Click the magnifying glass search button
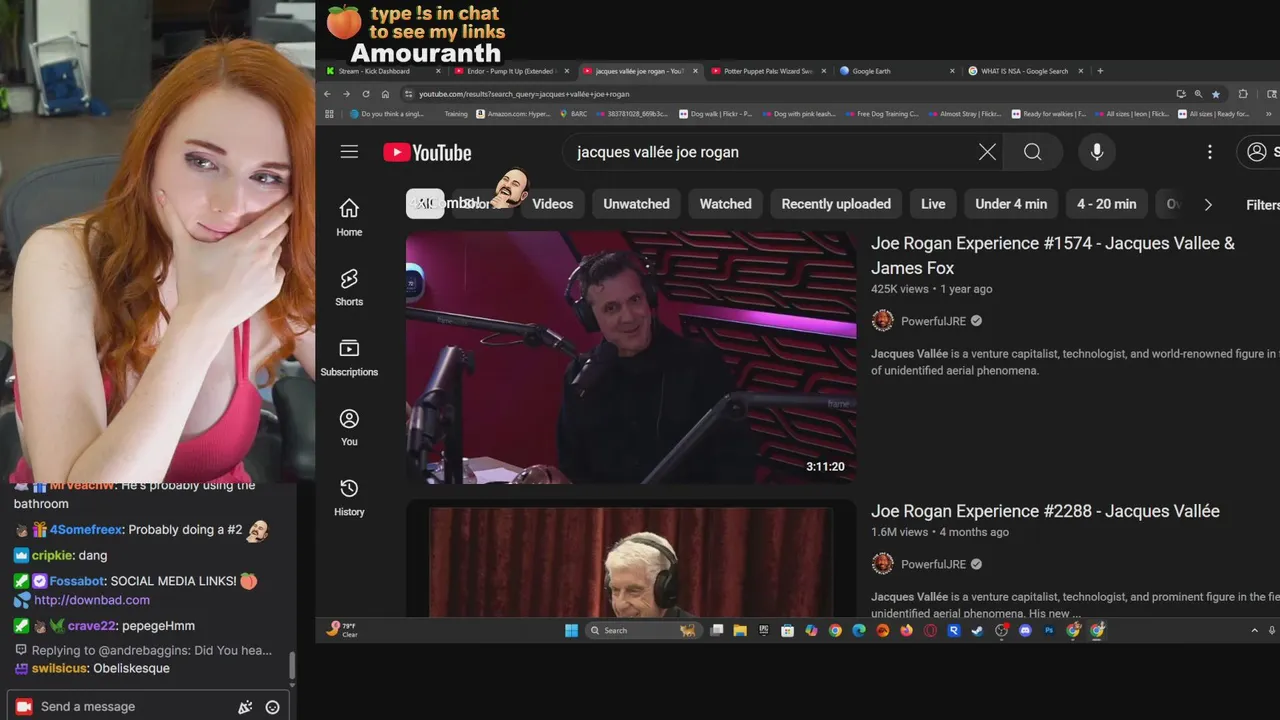The width and height of the screenshot is (1280, 720). coord(1033,152)
